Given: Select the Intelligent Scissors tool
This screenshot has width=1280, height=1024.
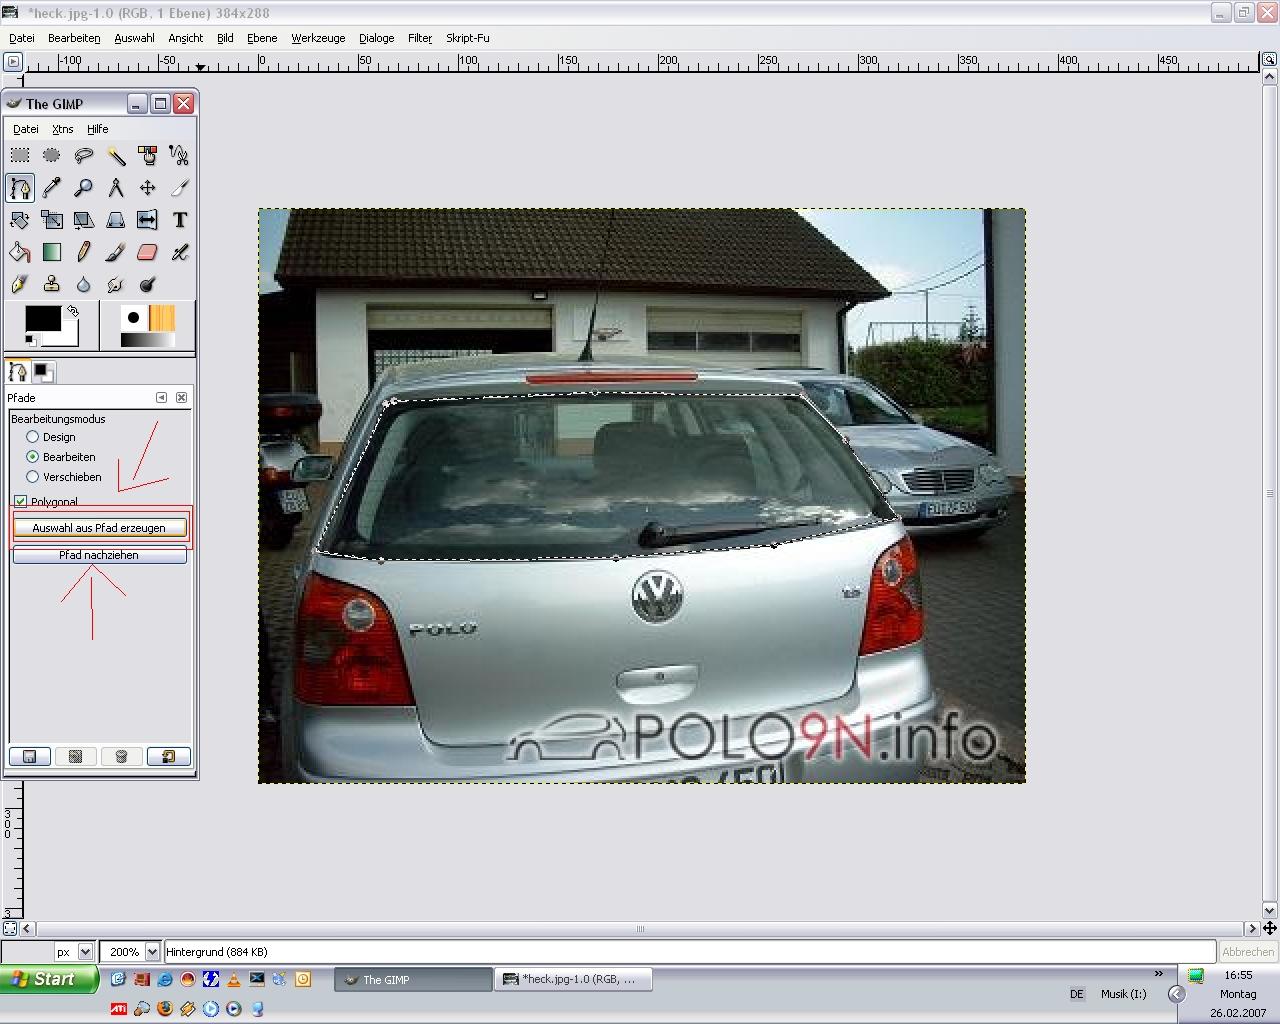Looking at the screenshot, I should tap(180, 155).
